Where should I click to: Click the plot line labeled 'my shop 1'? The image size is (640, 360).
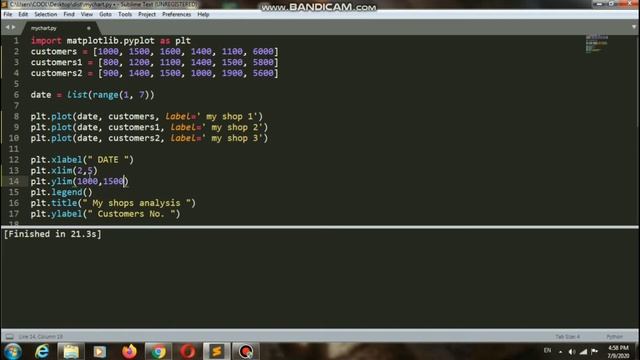click(x=147, y=117)
